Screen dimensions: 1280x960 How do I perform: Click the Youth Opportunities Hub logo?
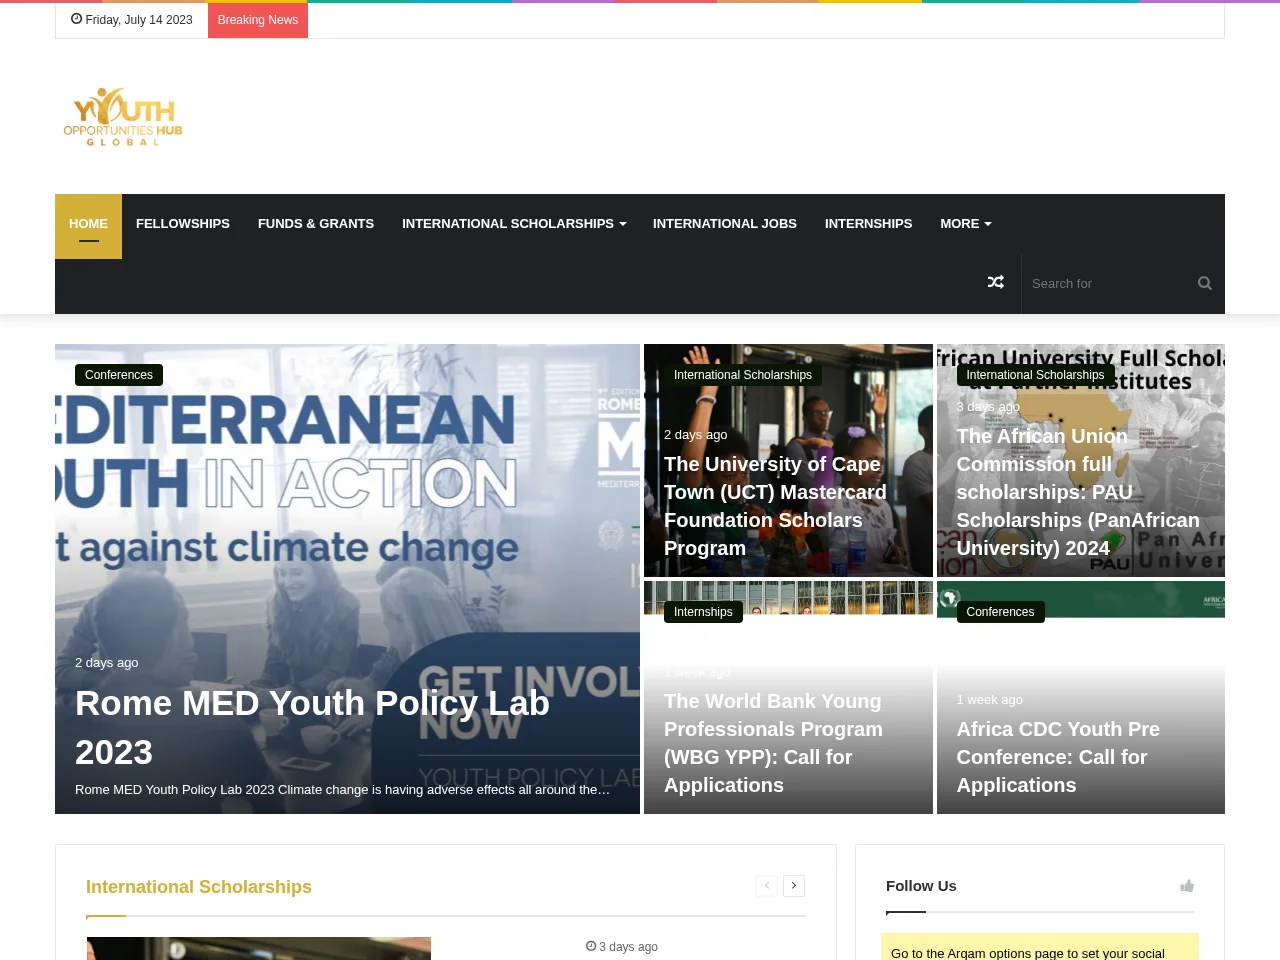point(123,117)
